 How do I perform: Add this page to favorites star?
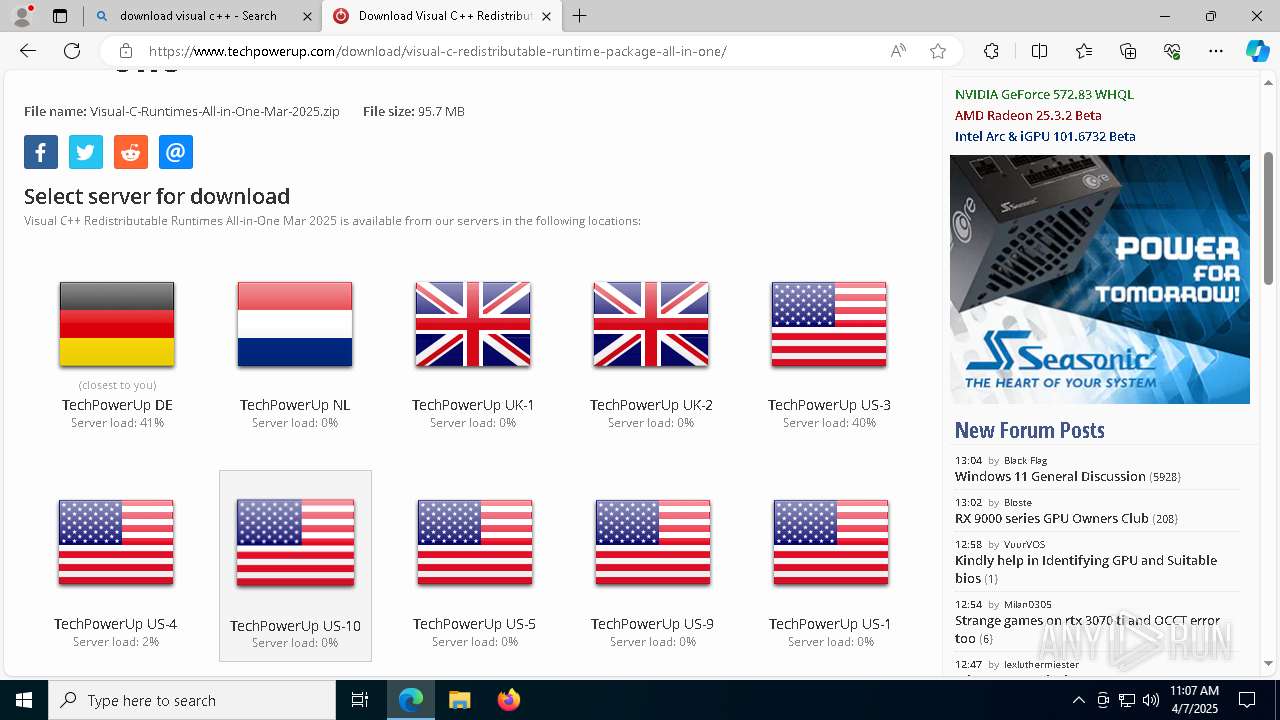tap(938, 51)
